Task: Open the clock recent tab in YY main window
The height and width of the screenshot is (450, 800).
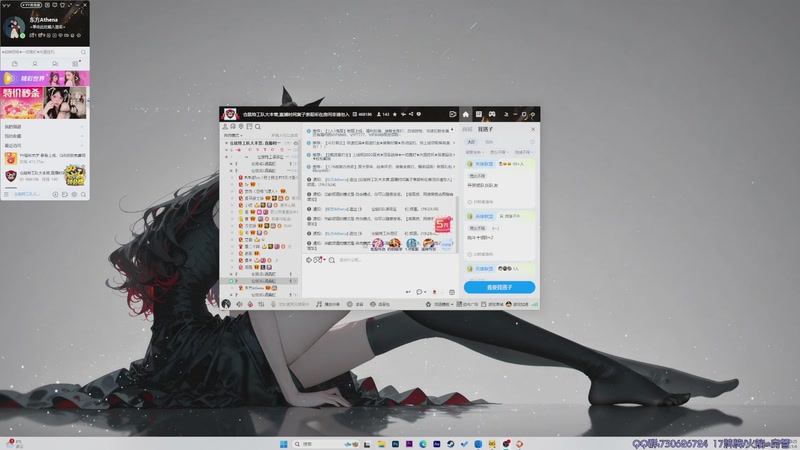Action: [15, 64]
